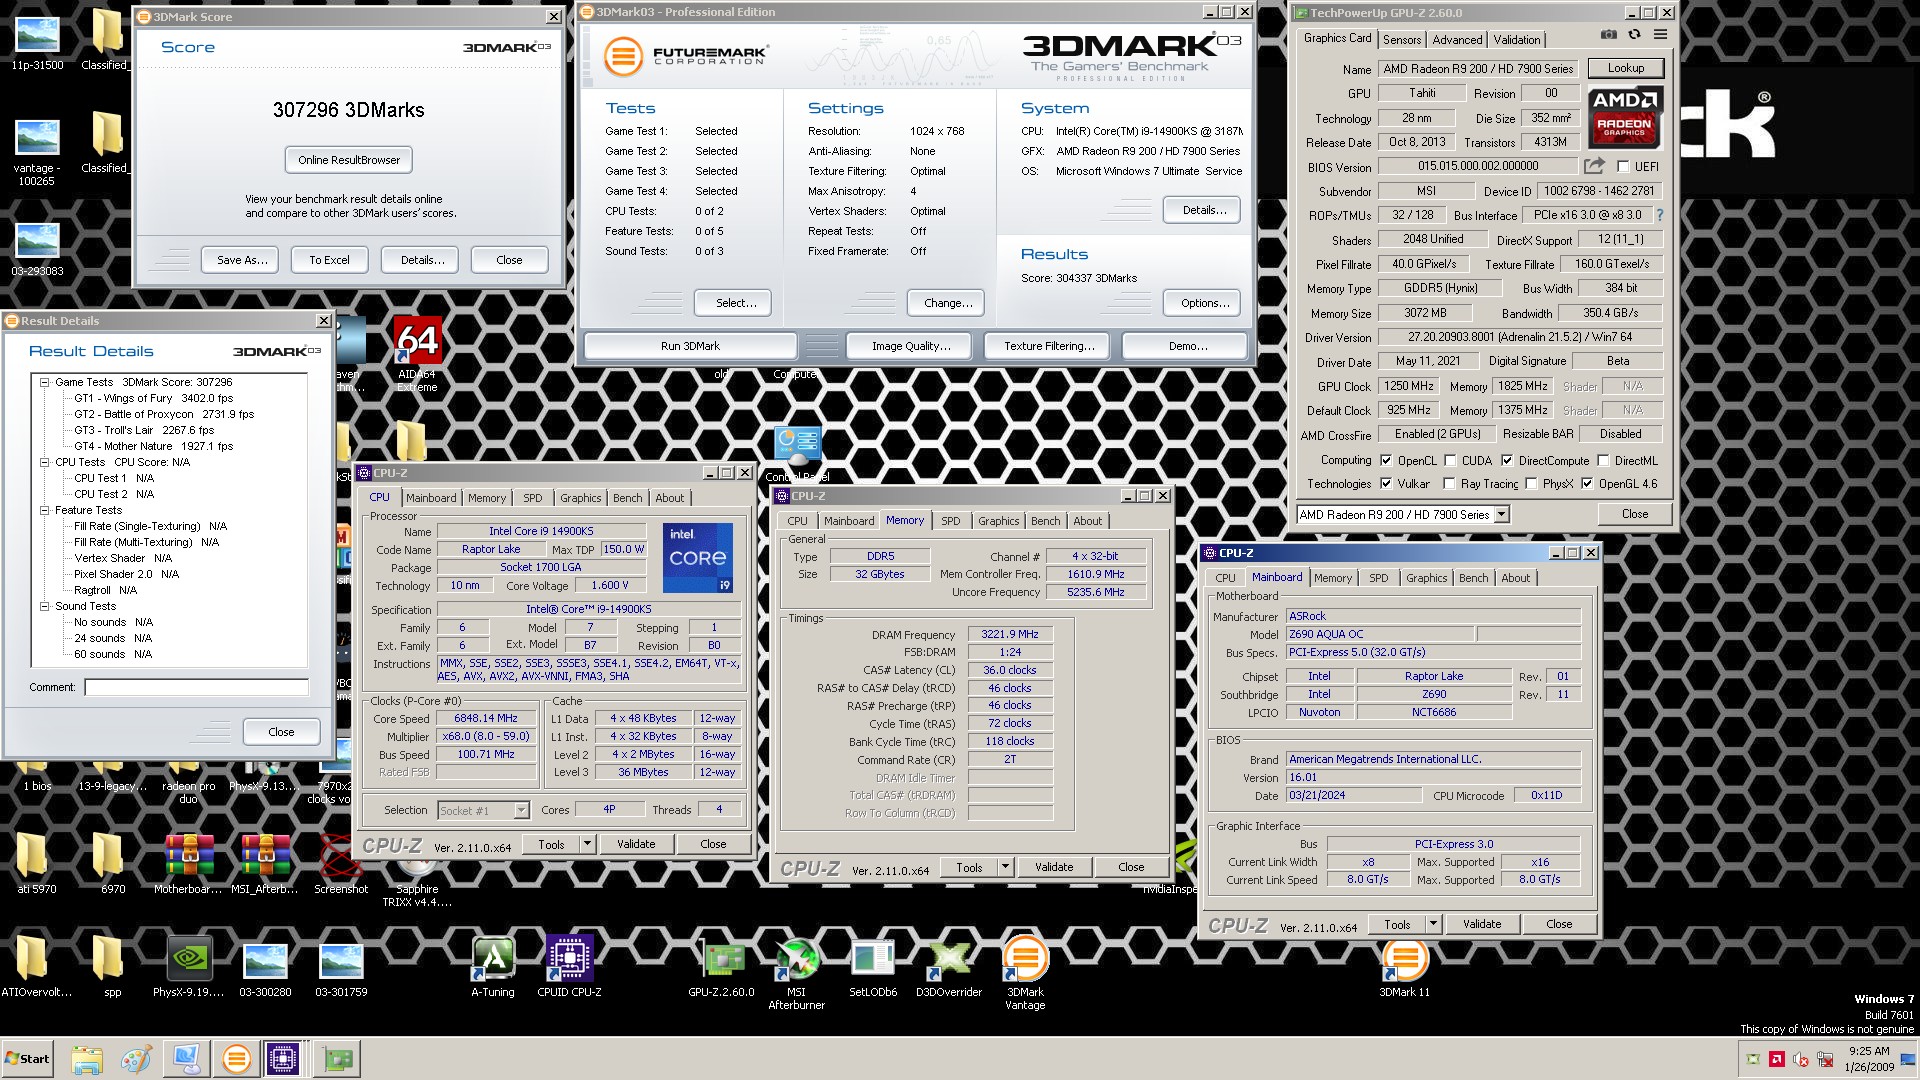Click the CPU-Z taskbar icon

(x=283, y=1058)
